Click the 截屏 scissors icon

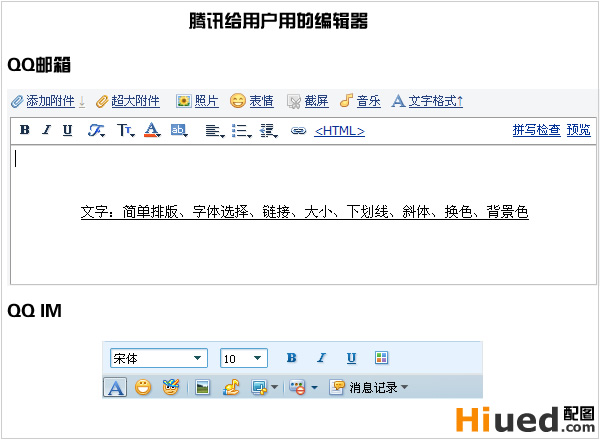(294, 101)
